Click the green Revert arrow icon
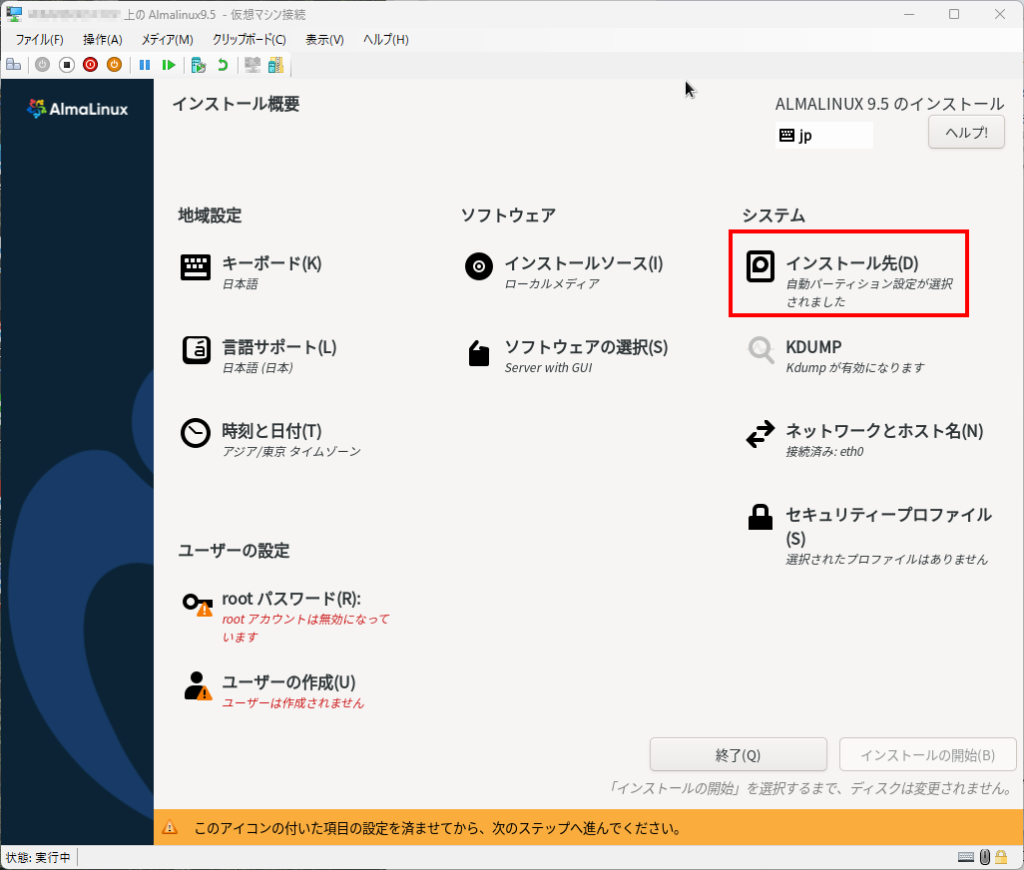The height and width of the screenshot is (870, 1024). tap(222, 65)
